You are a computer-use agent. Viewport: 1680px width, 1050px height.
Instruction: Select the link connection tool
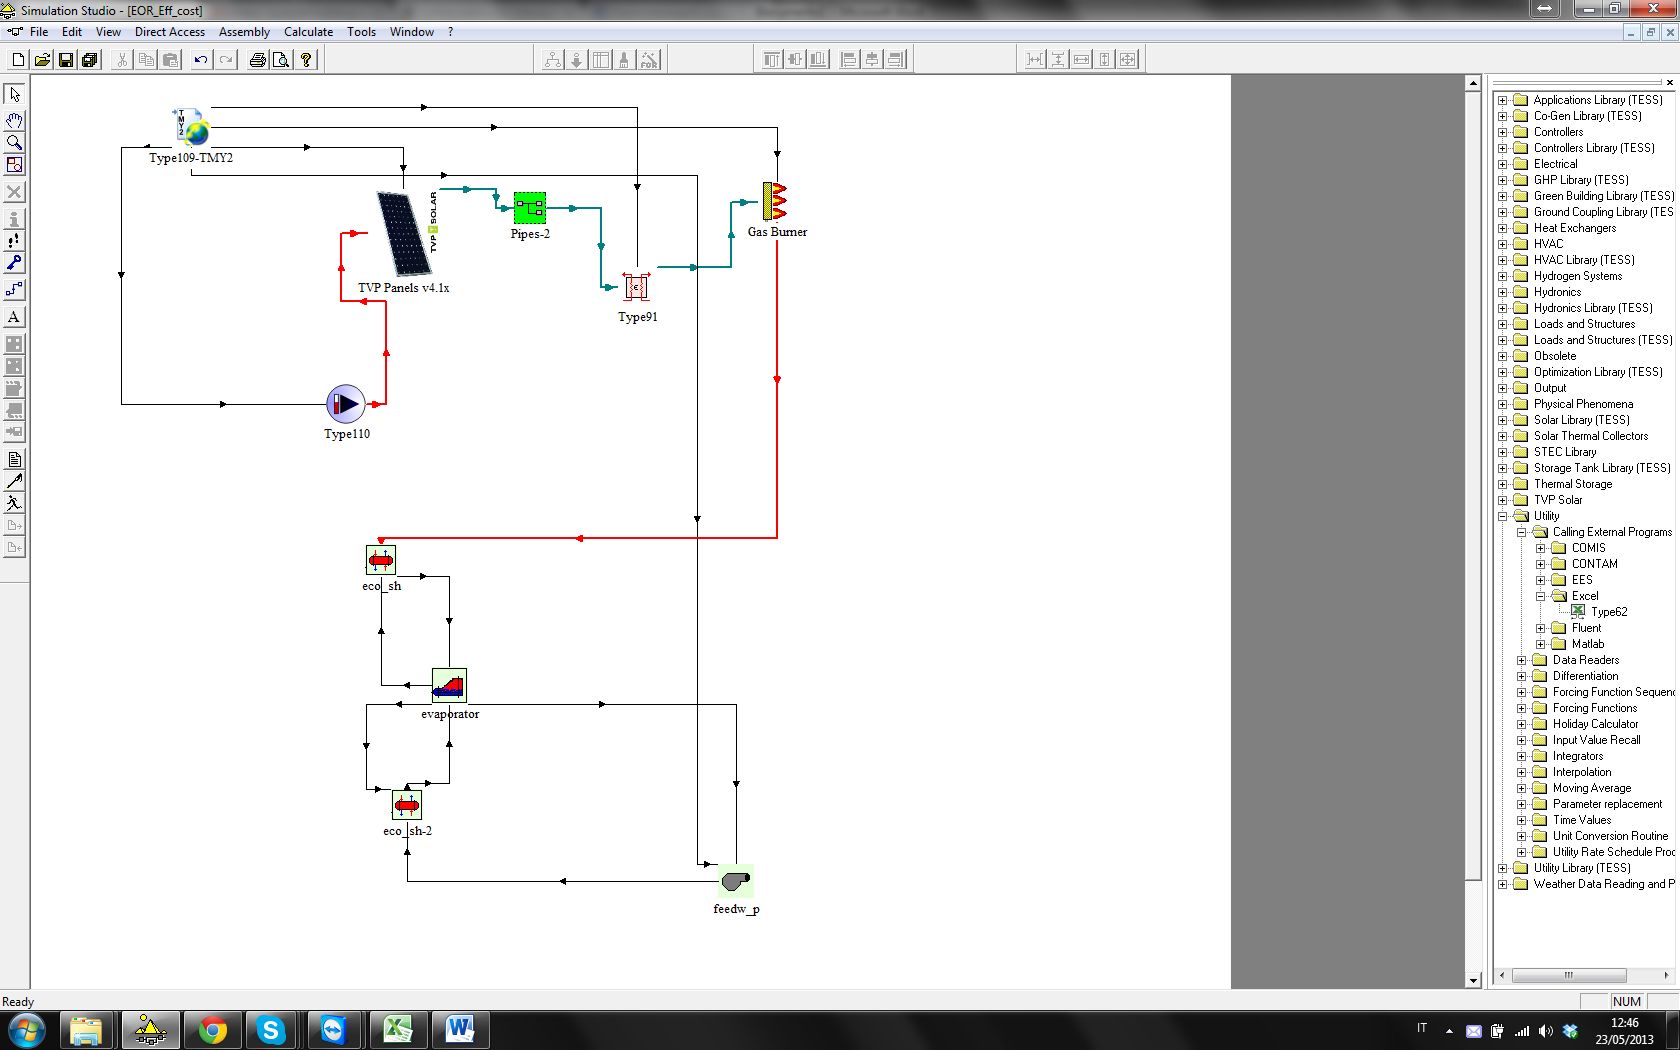(x=14, y=290)
